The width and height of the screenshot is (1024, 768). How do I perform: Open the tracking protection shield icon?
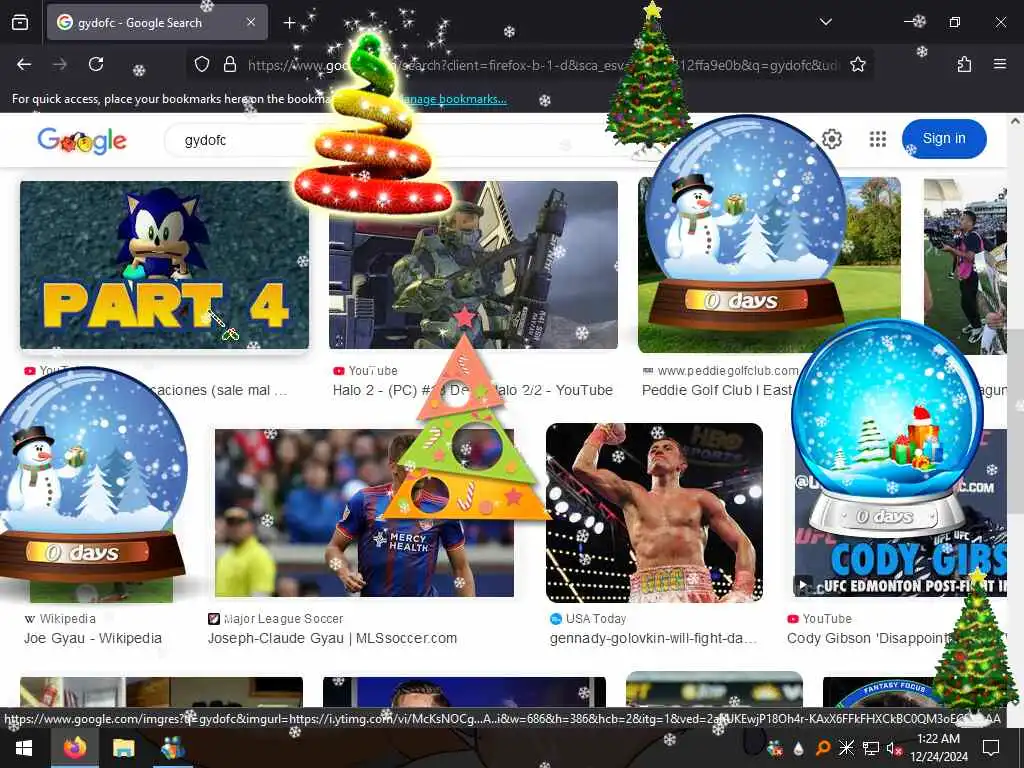[x=202, y=64]
